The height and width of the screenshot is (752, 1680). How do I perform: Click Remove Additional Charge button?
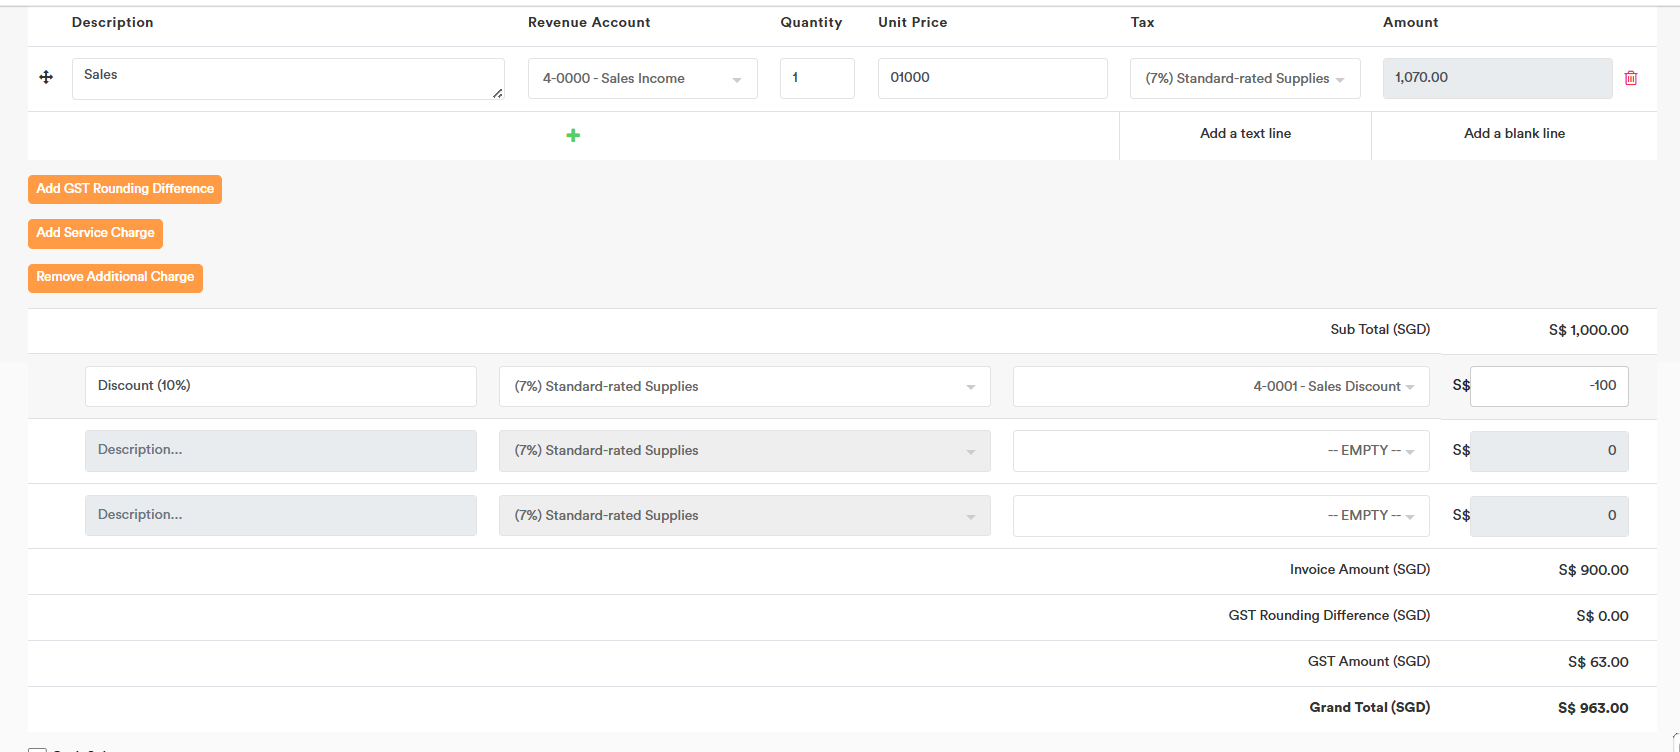[x=115, y=277]
